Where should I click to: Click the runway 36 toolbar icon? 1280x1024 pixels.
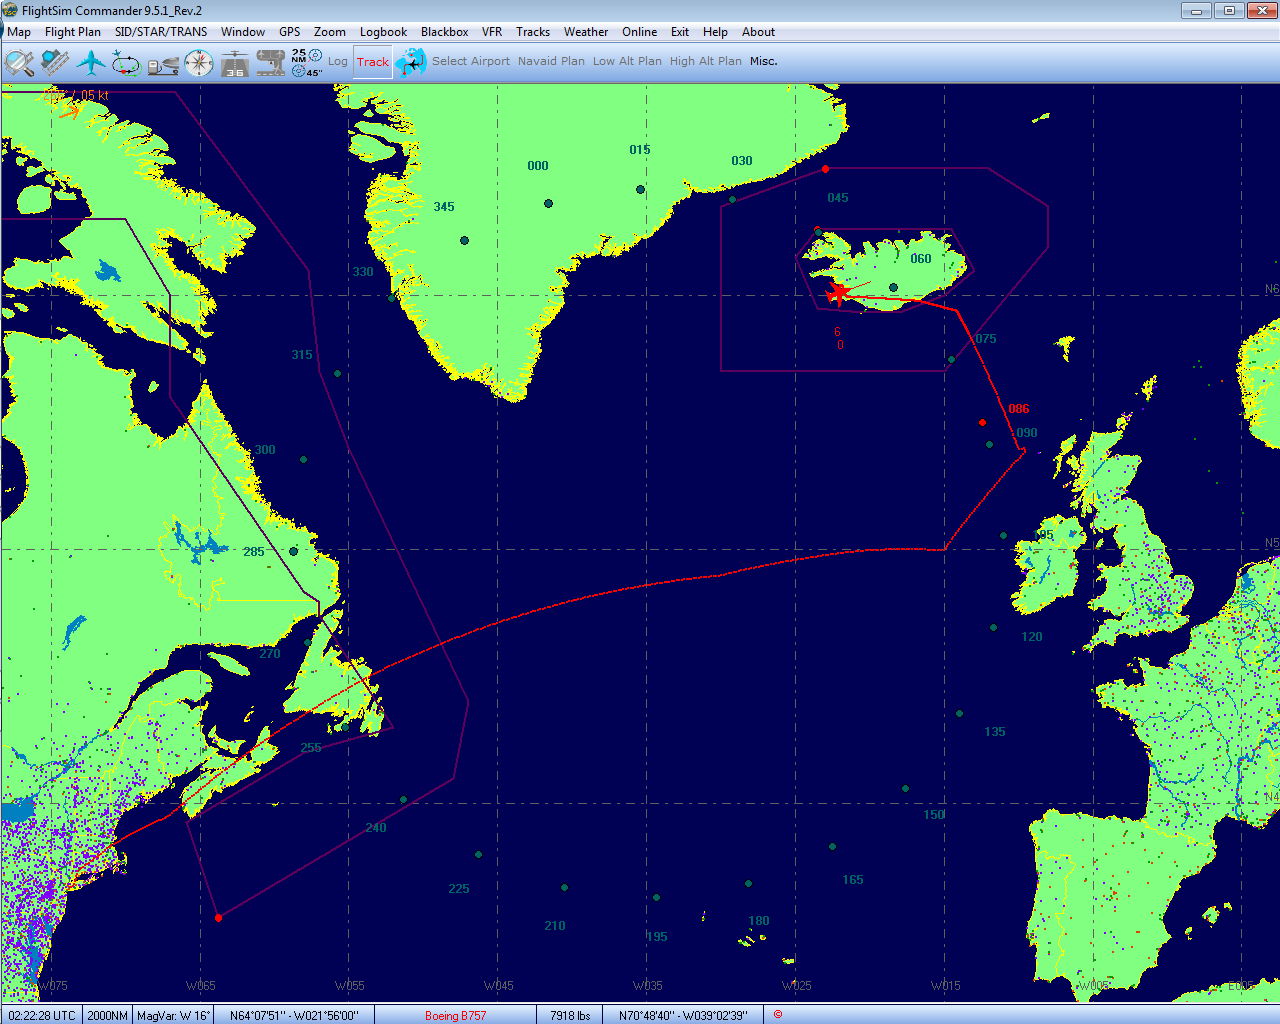click(235, 63)
